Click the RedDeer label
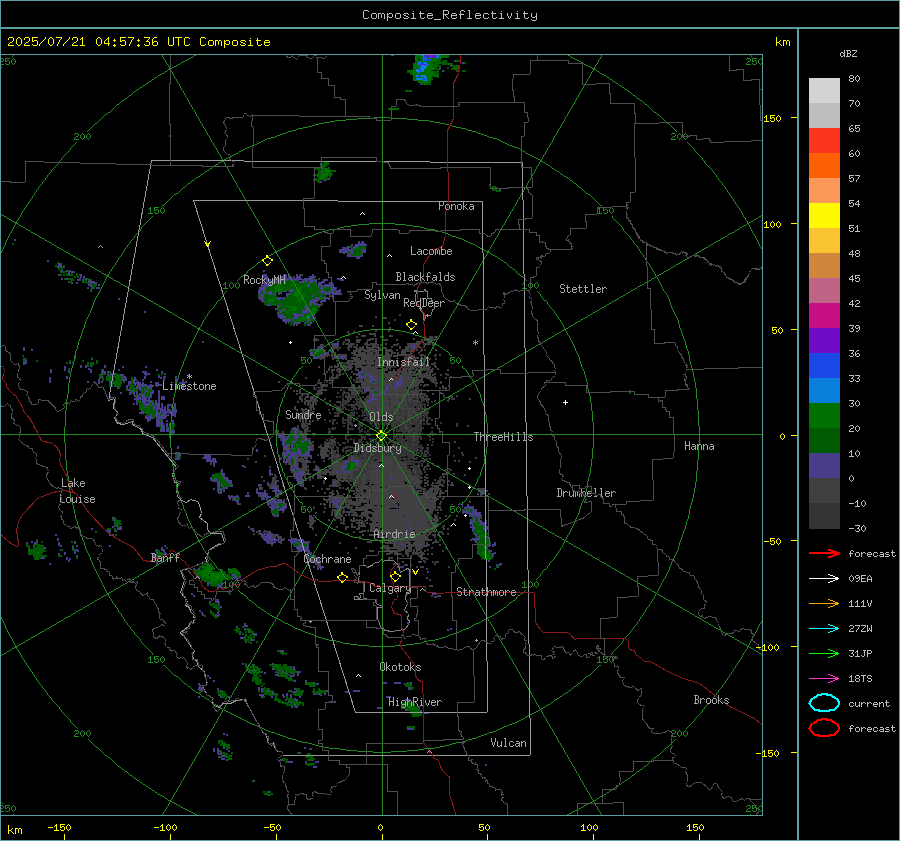Viewport: 900px width, 841px height. (424, 303)
